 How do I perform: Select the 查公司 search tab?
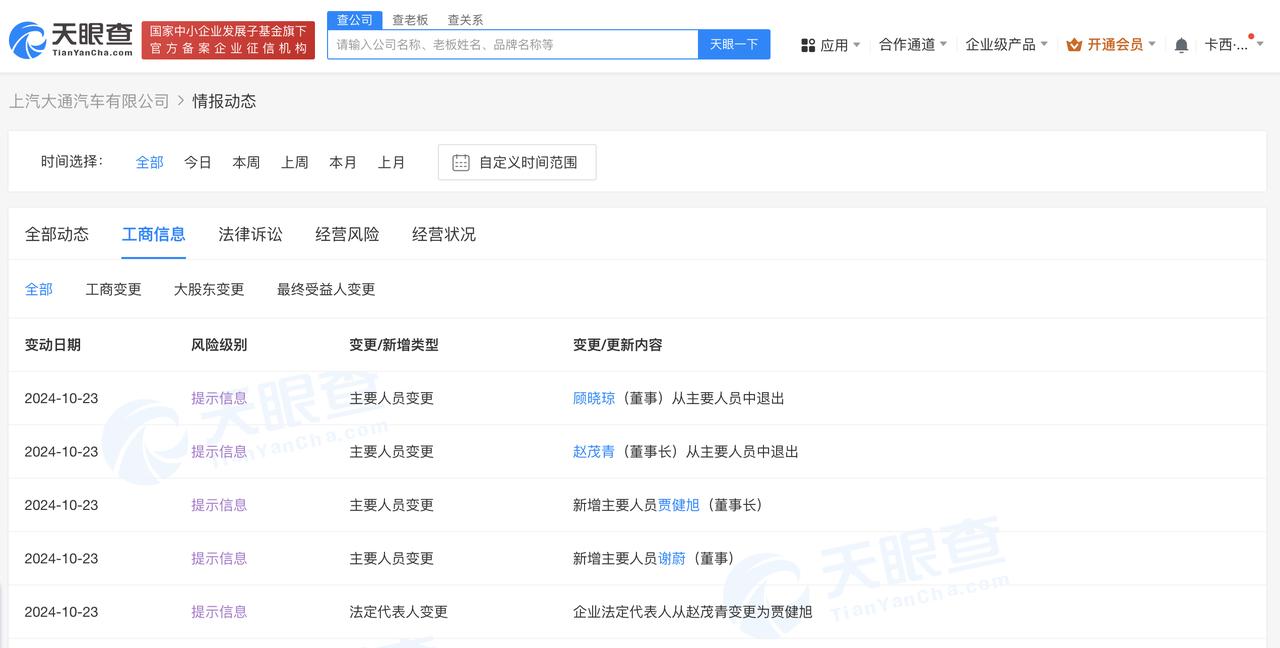pyautogui.click(x=354, y=20)
